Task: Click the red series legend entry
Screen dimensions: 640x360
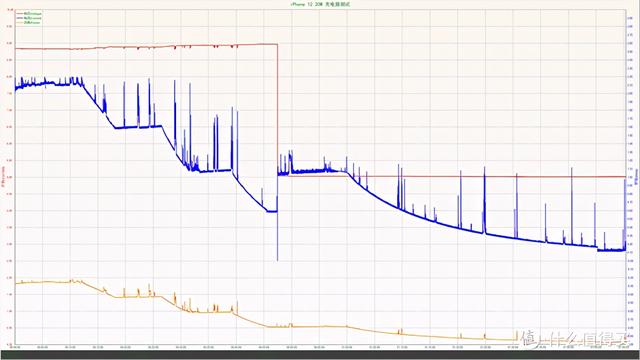Action: (29, 13)
